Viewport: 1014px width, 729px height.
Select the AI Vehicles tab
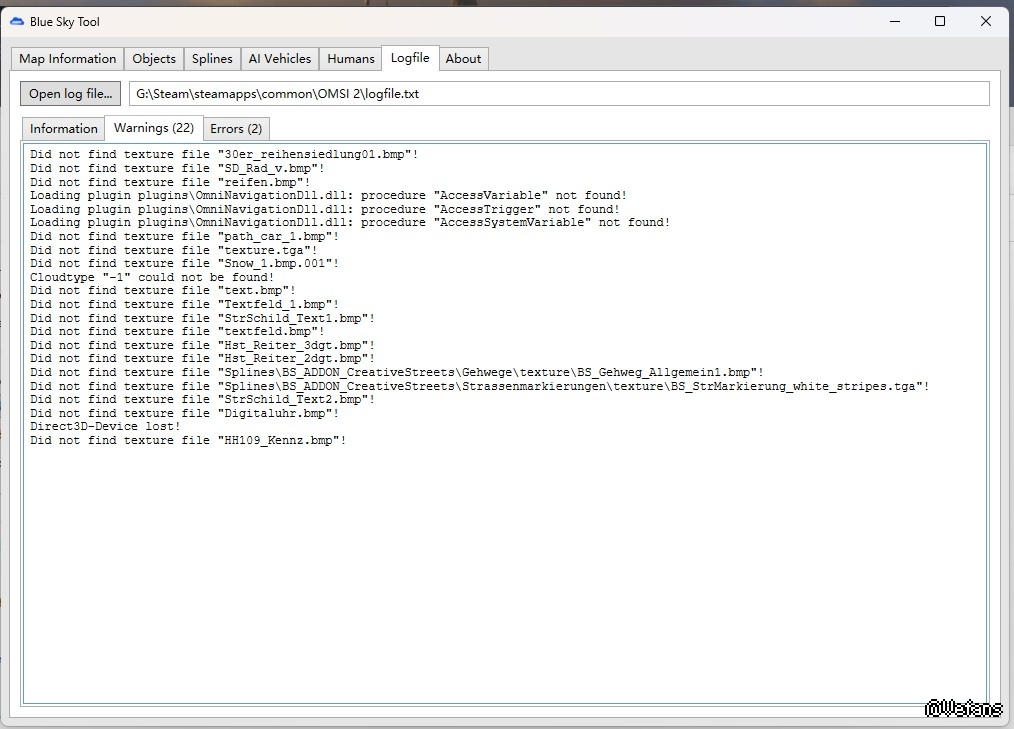pos(280,59)
